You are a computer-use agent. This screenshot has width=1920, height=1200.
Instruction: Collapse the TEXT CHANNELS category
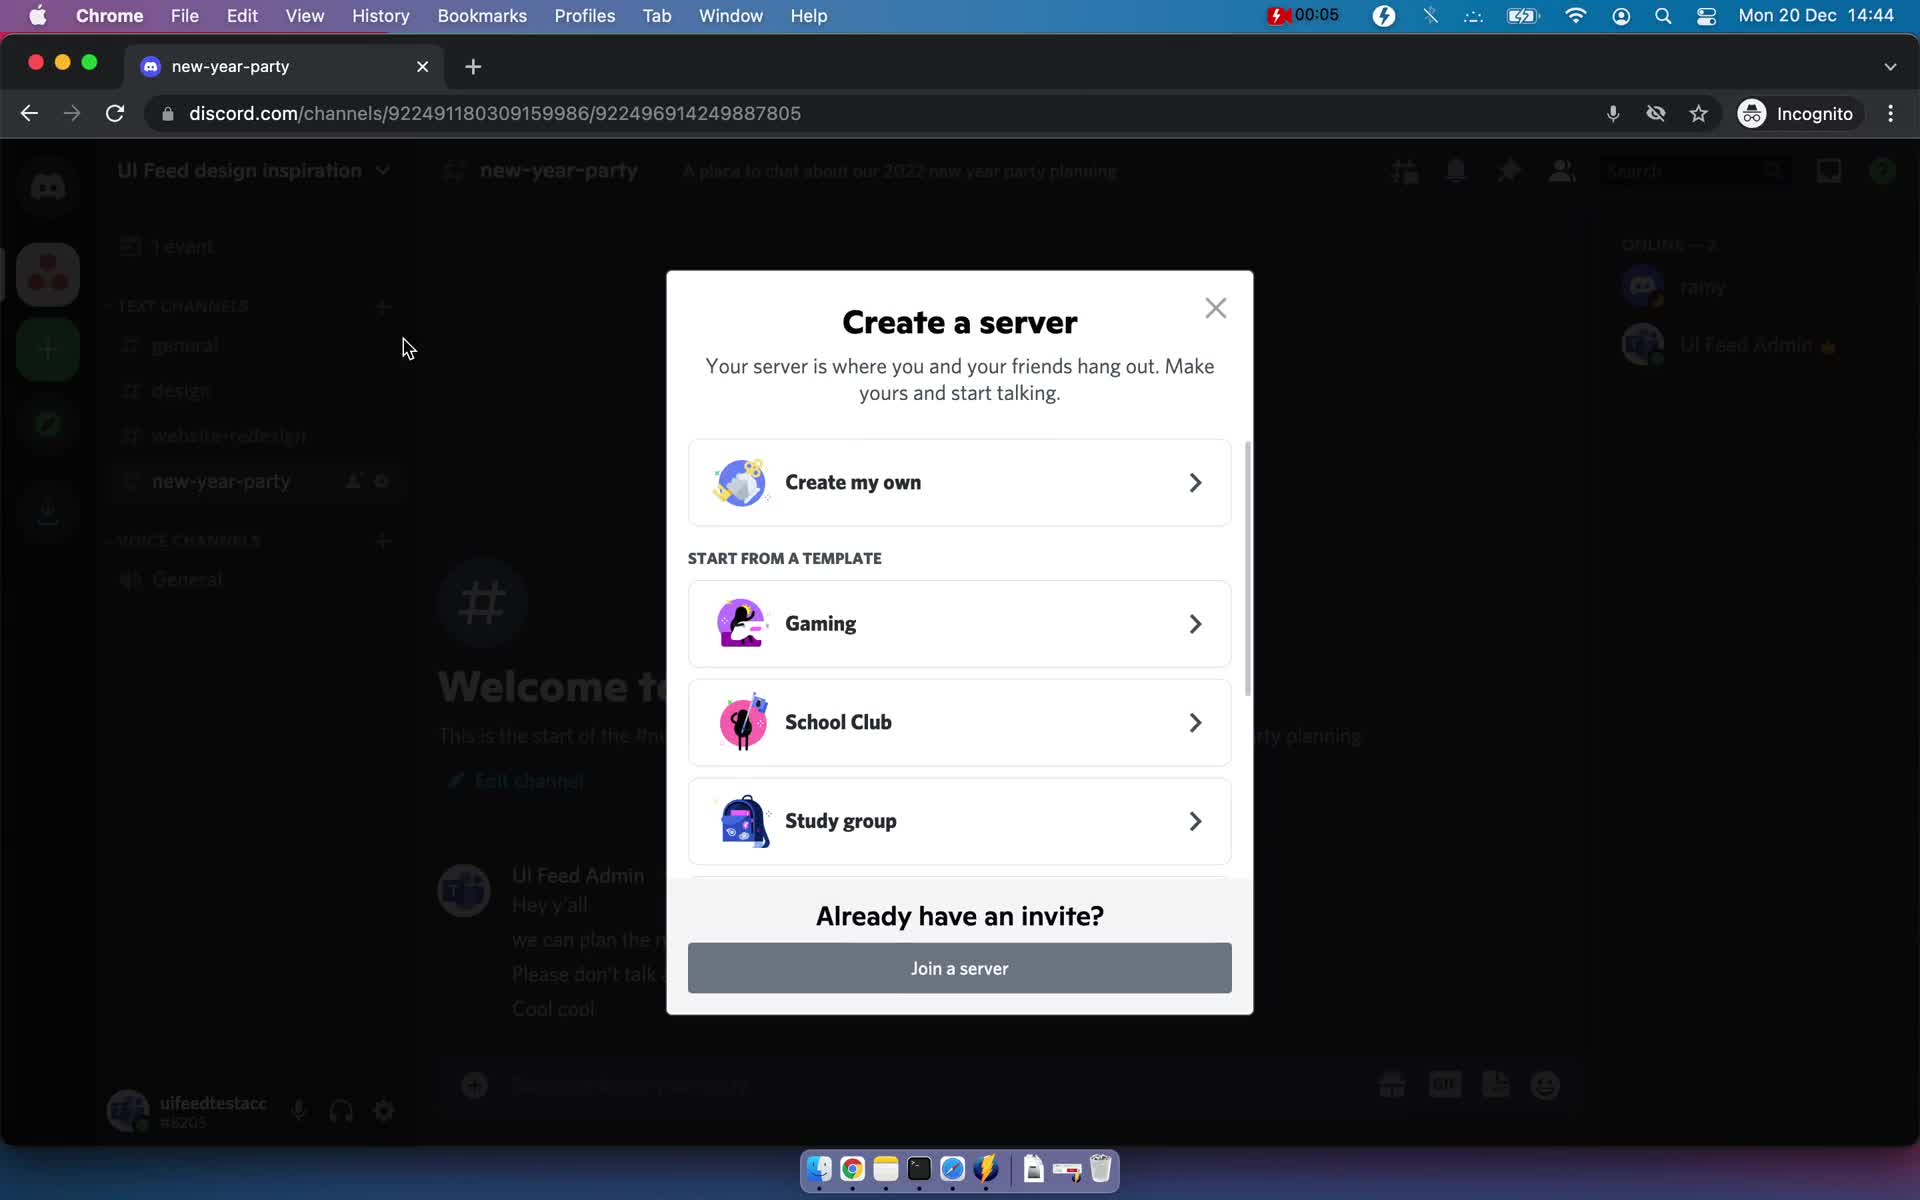coord(182,306)
